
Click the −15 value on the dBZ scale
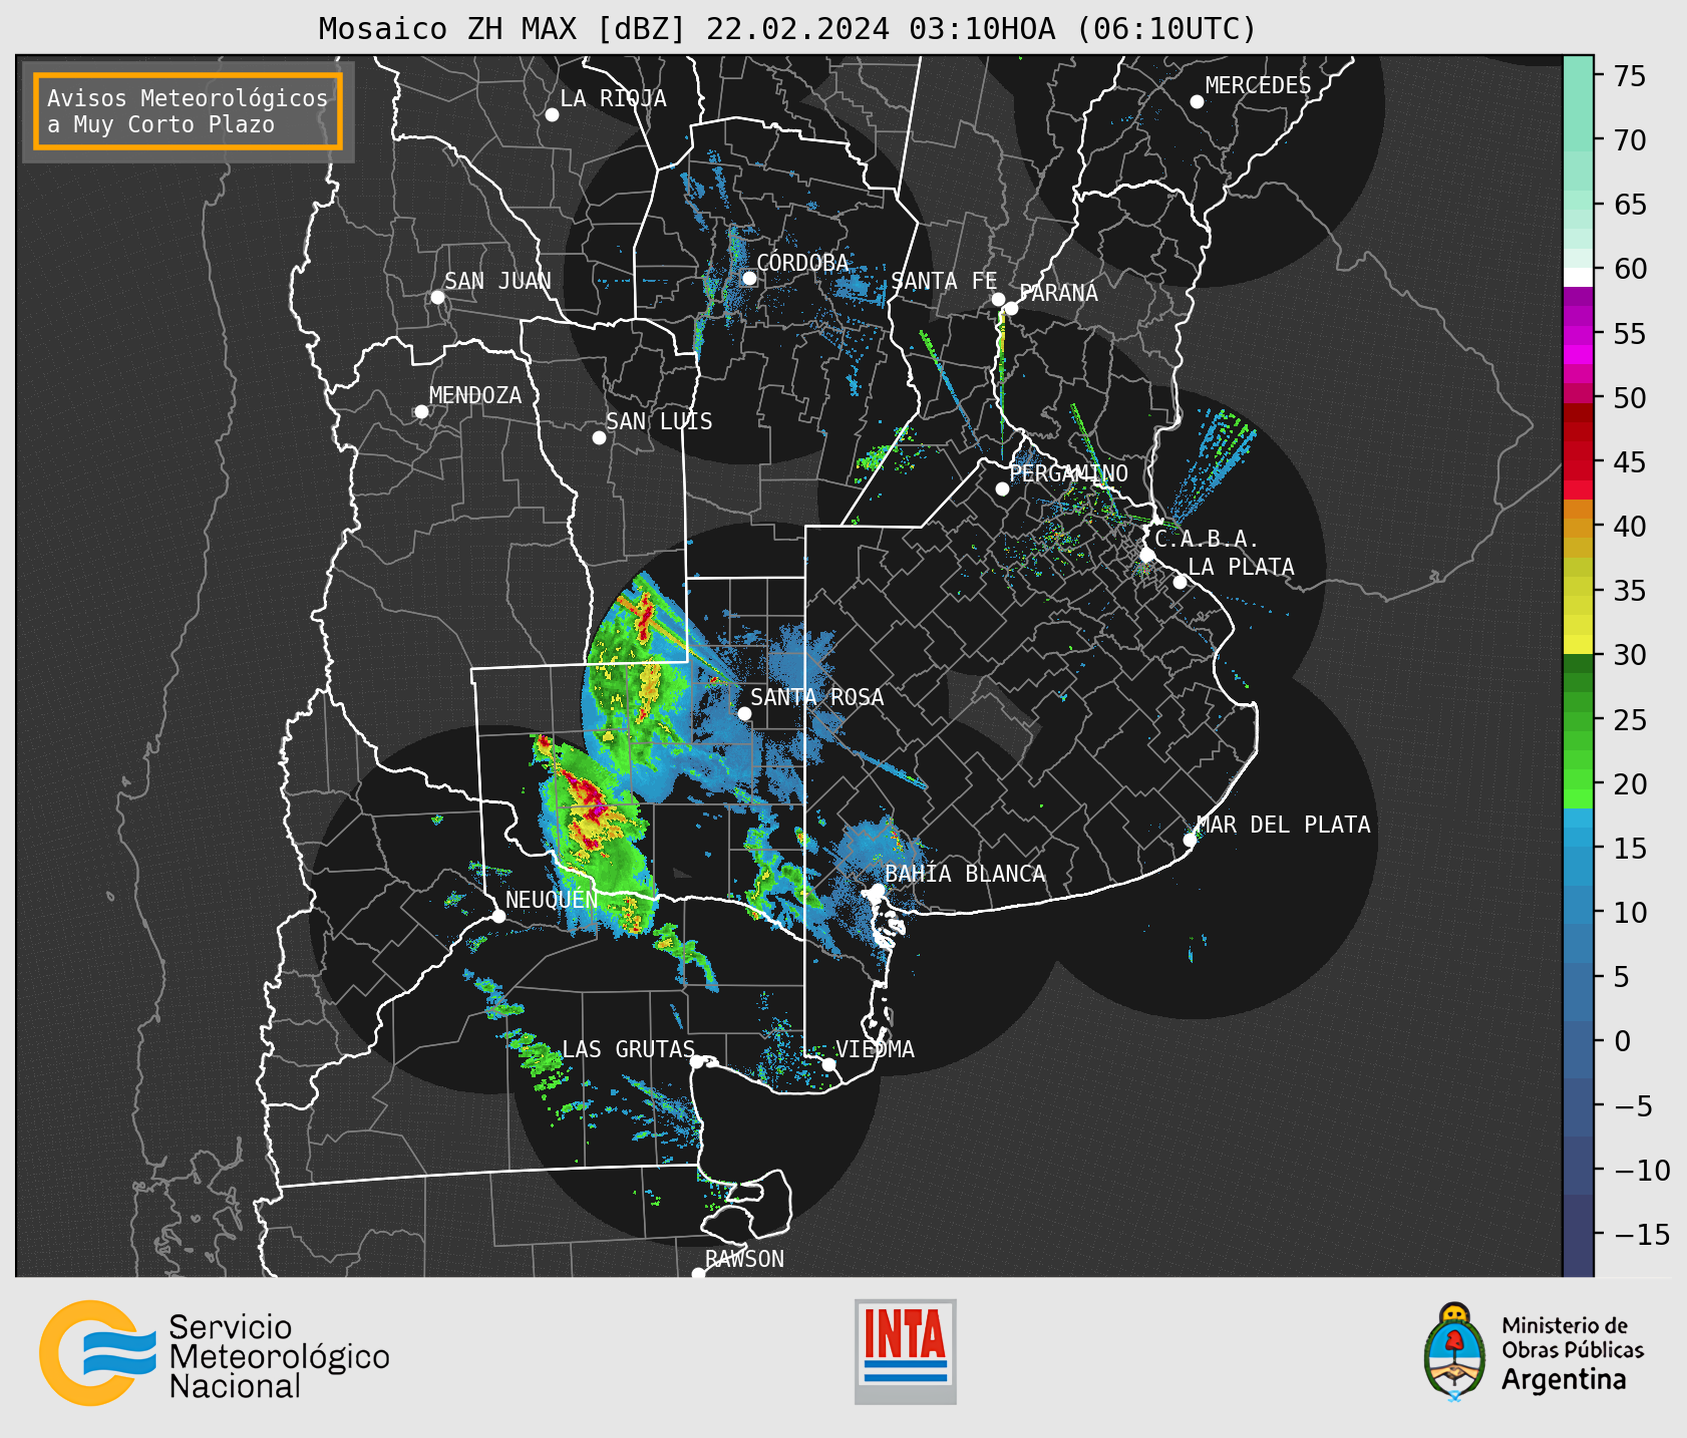pyautogui.click(x=1640, y=1234)
